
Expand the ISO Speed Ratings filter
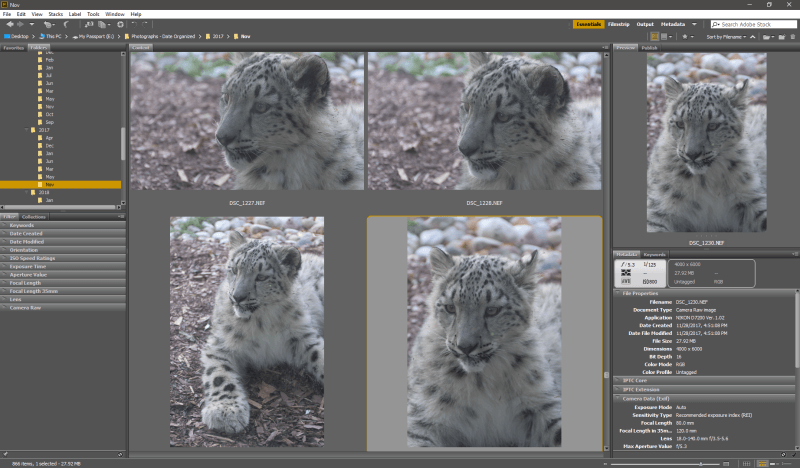coord(63,258)
